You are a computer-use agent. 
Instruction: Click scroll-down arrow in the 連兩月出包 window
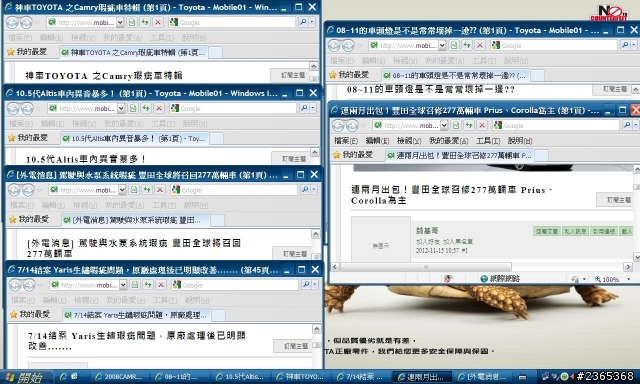(636, 257)
